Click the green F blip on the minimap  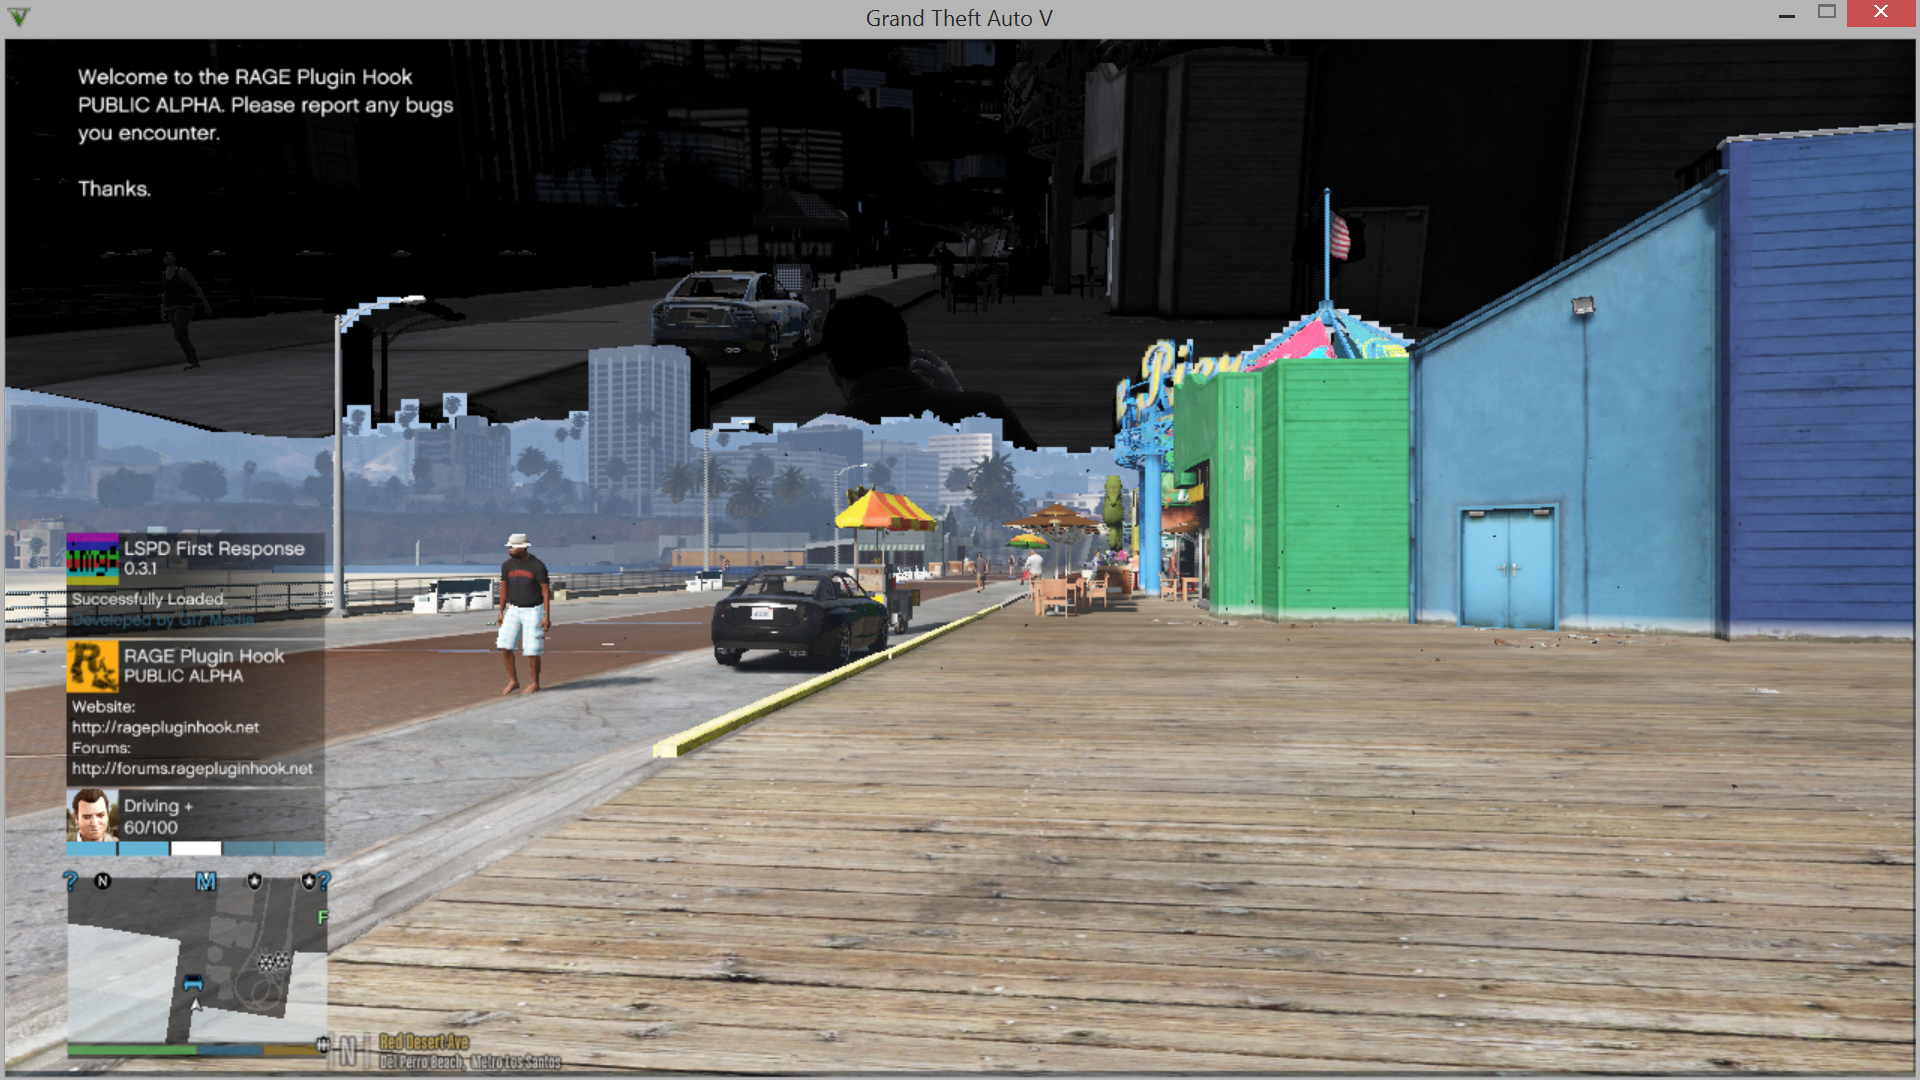click(322, 917)
